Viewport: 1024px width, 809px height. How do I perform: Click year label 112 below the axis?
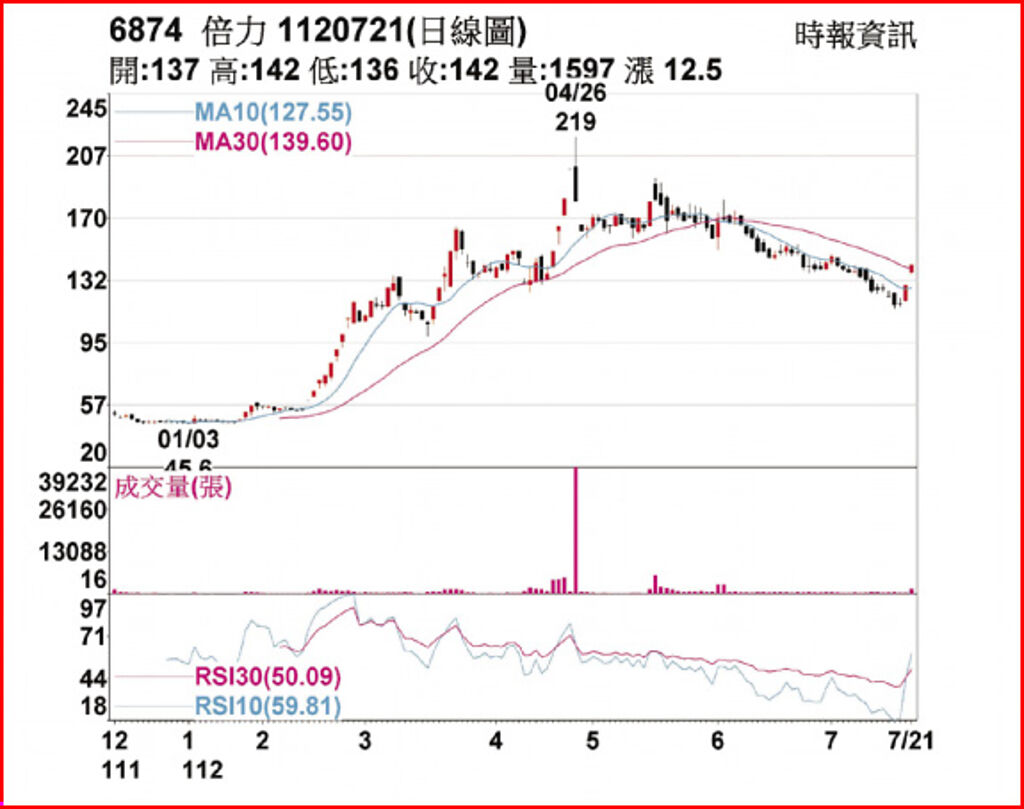point(203,770)
